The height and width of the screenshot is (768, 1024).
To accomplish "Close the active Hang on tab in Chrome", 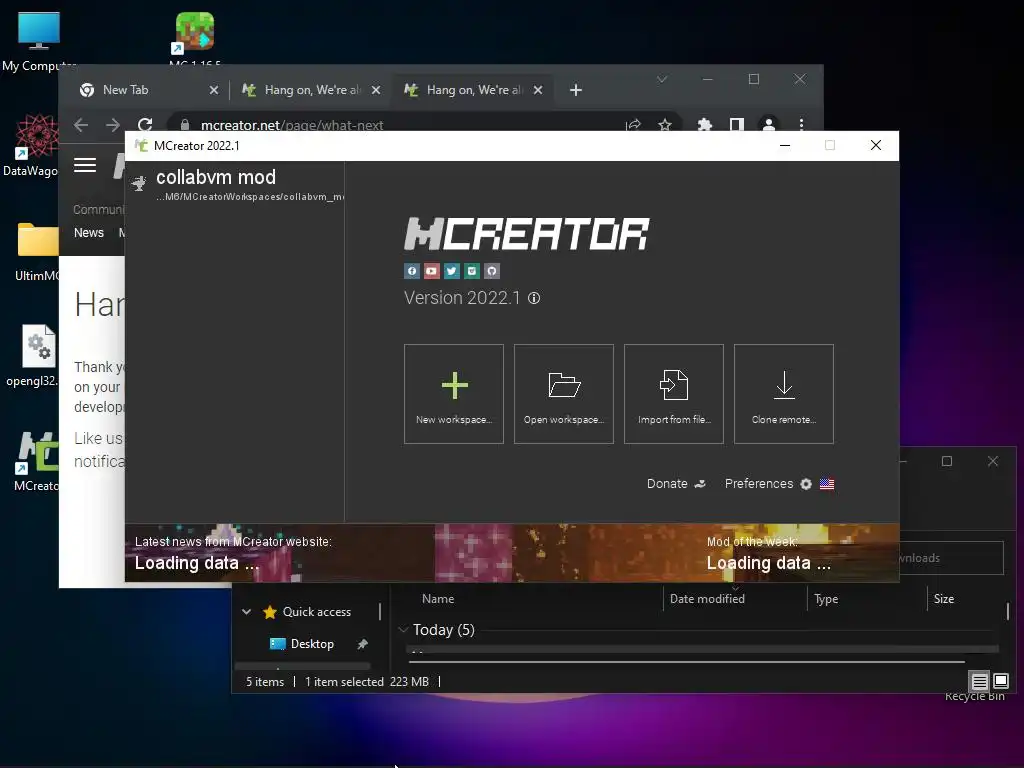I will click(x=537, y=90).
